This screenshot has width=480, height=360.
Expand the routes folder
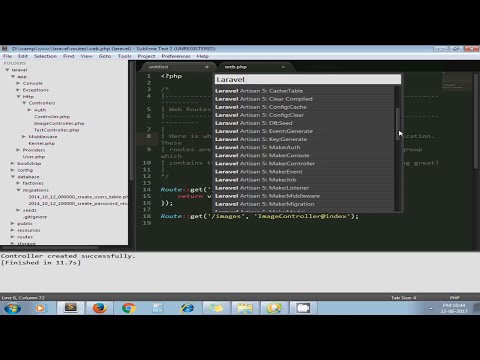click(x=13, y=237)
